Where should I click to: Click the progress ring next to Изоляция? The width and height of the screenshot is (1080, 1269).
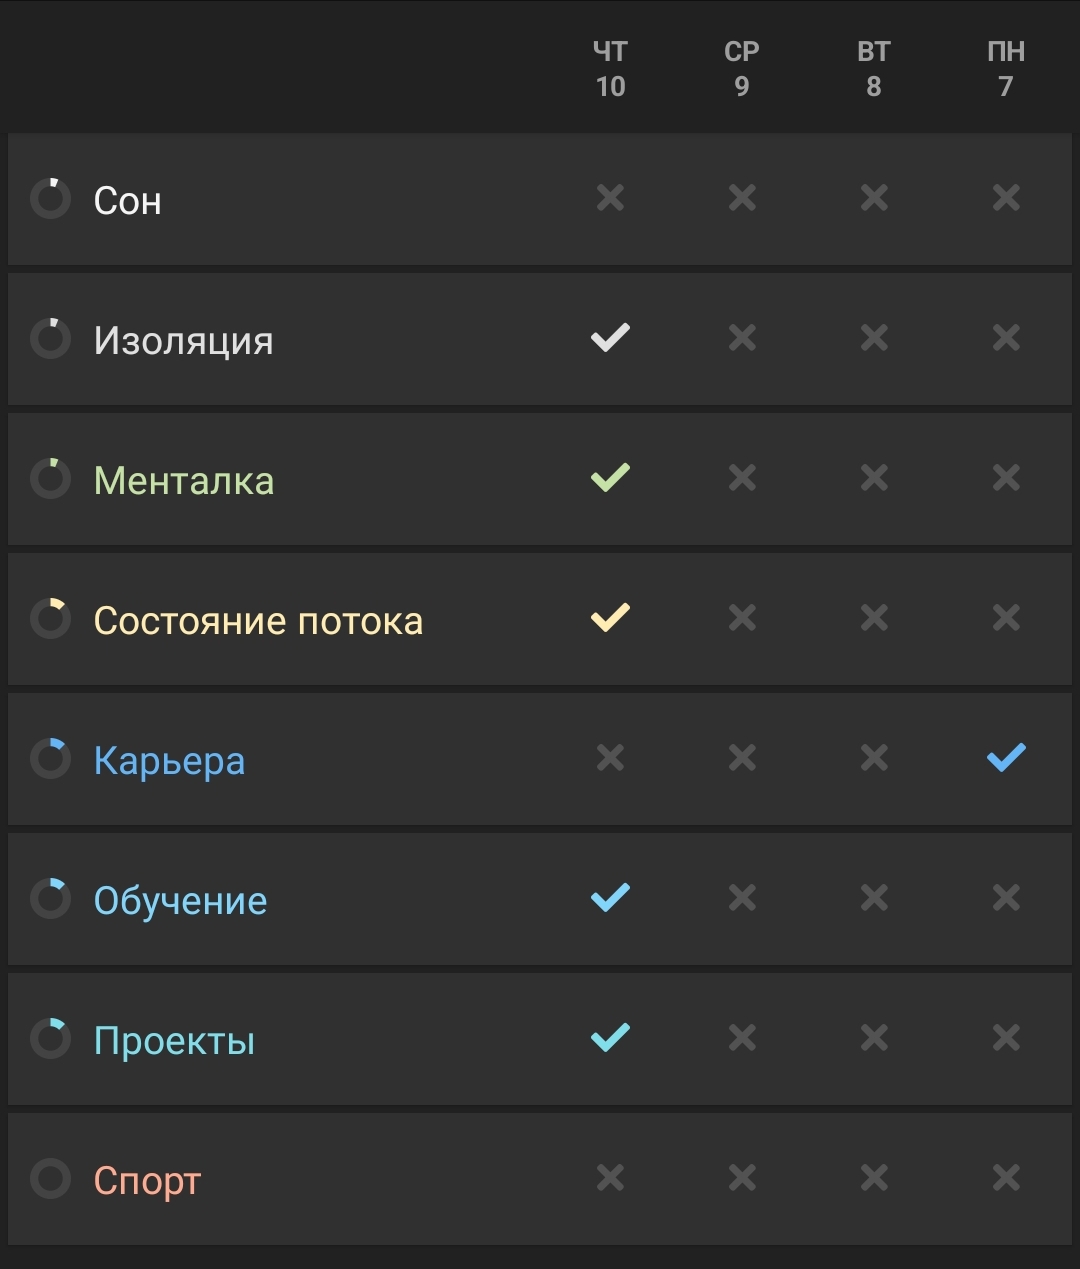point(50,339)
